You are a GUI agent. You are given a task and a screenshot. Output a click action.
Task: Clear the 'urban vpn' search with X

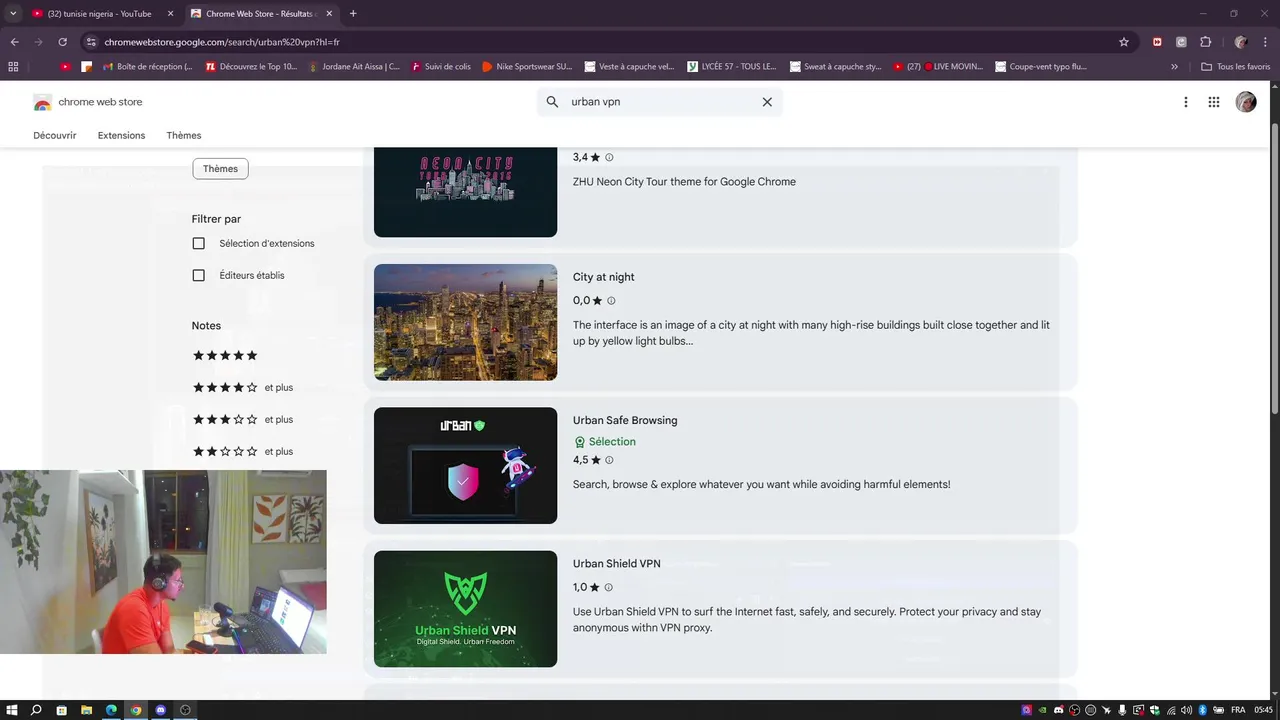[x=767, y=102]
